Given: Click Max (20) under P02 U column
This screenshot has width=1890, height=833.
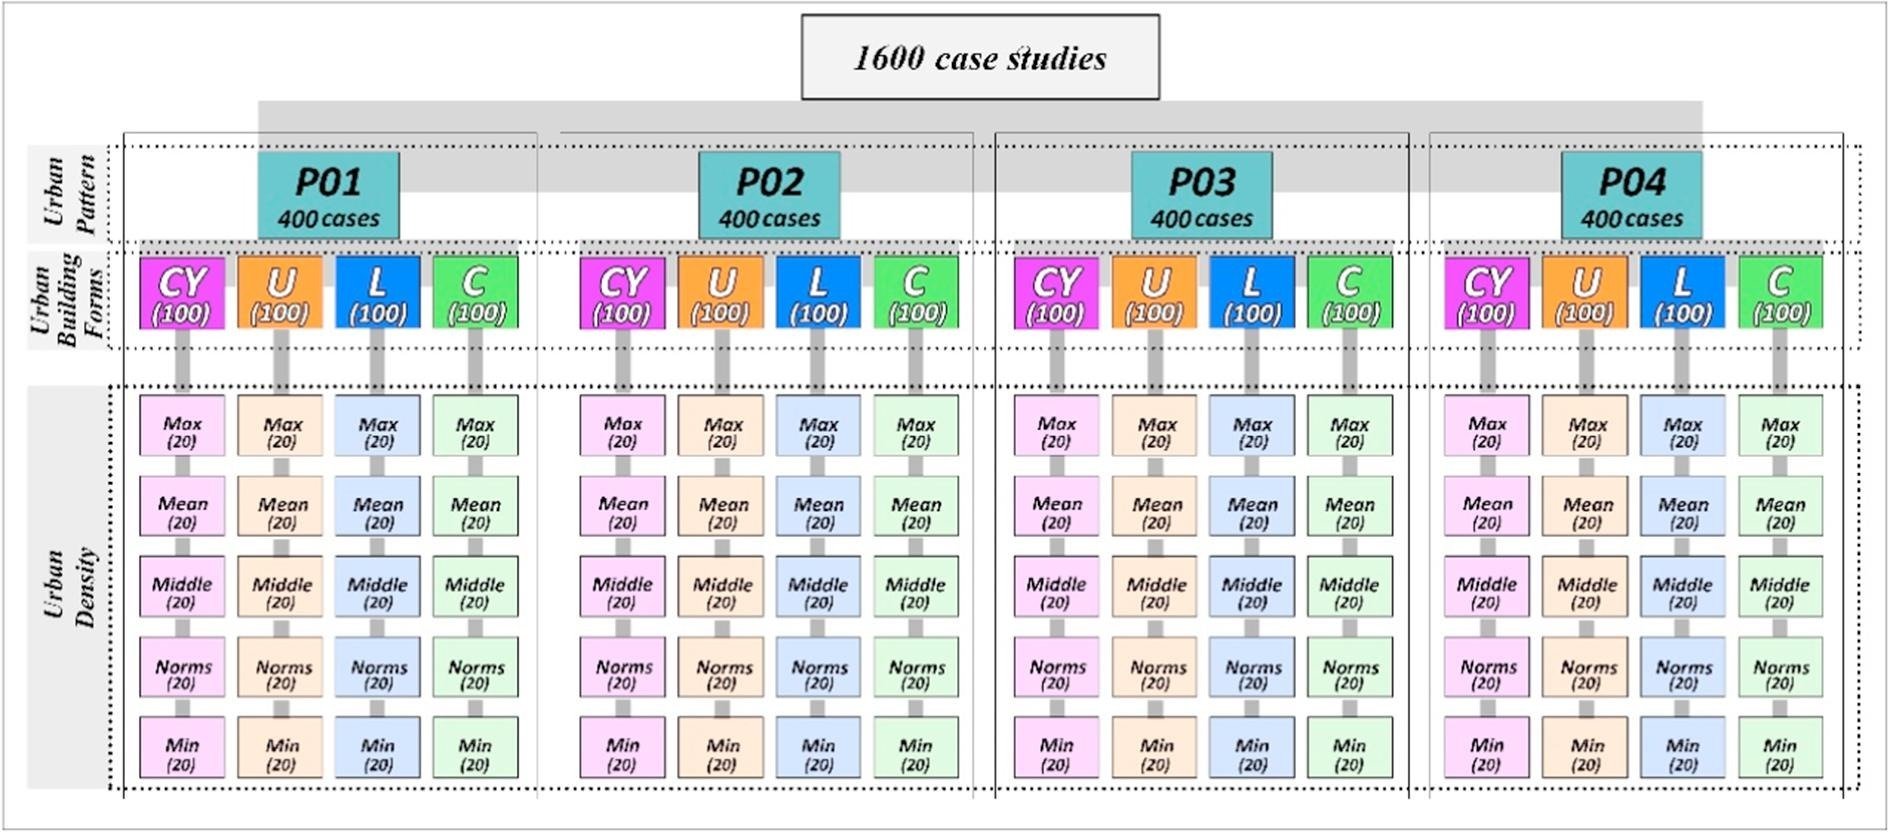Looking at the screenshot, I should (x=720, y=426).
